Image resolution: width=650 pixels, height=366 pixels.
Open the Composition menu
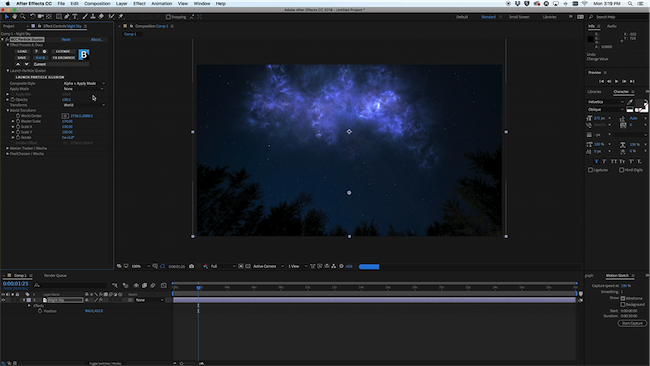click(97, 3)
